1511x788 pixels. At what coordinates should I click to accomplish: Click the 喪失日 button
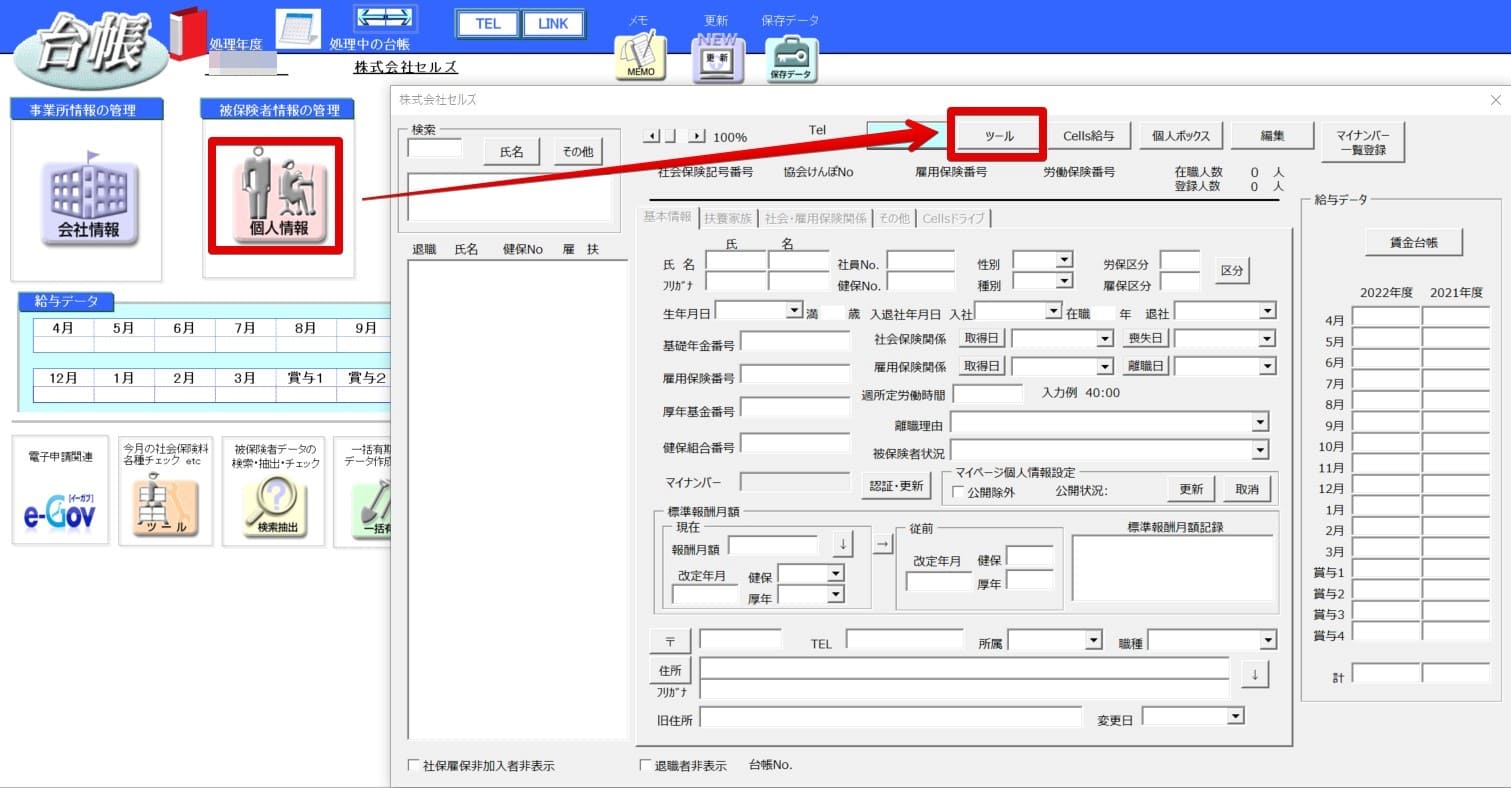click(x=1146, y=339)
